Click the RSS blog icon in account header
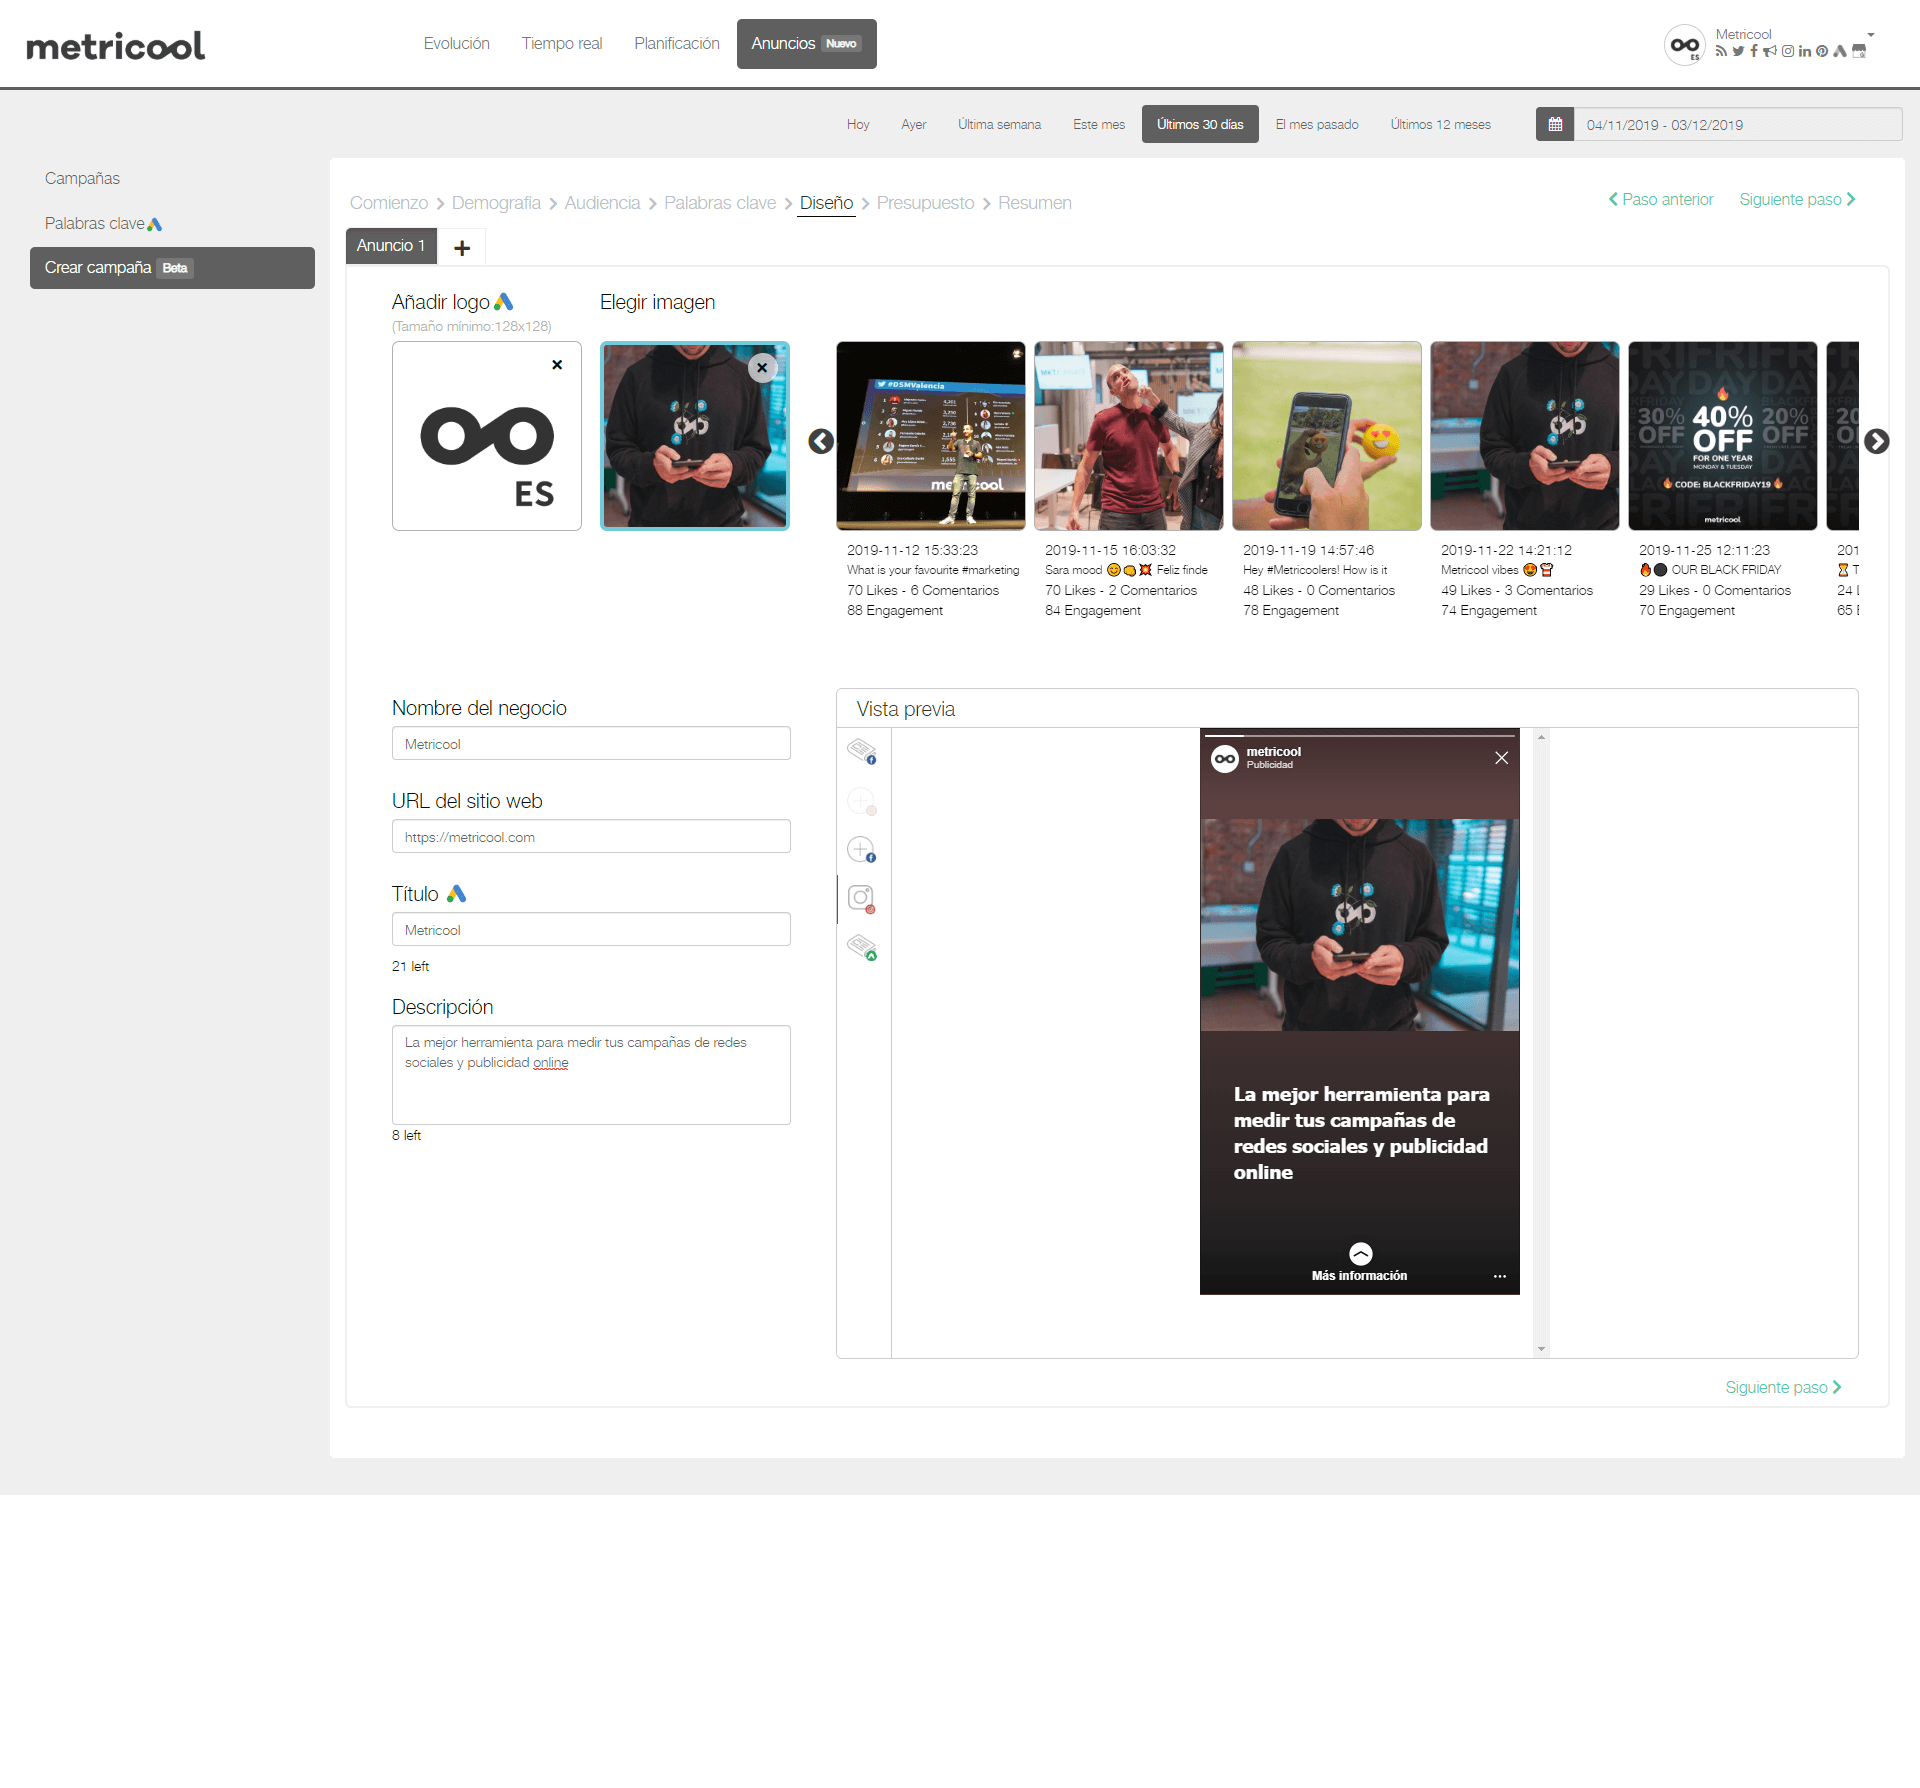This screenshot has width=1920, height=1788. pyautogui.click(x=1721, y=51)
